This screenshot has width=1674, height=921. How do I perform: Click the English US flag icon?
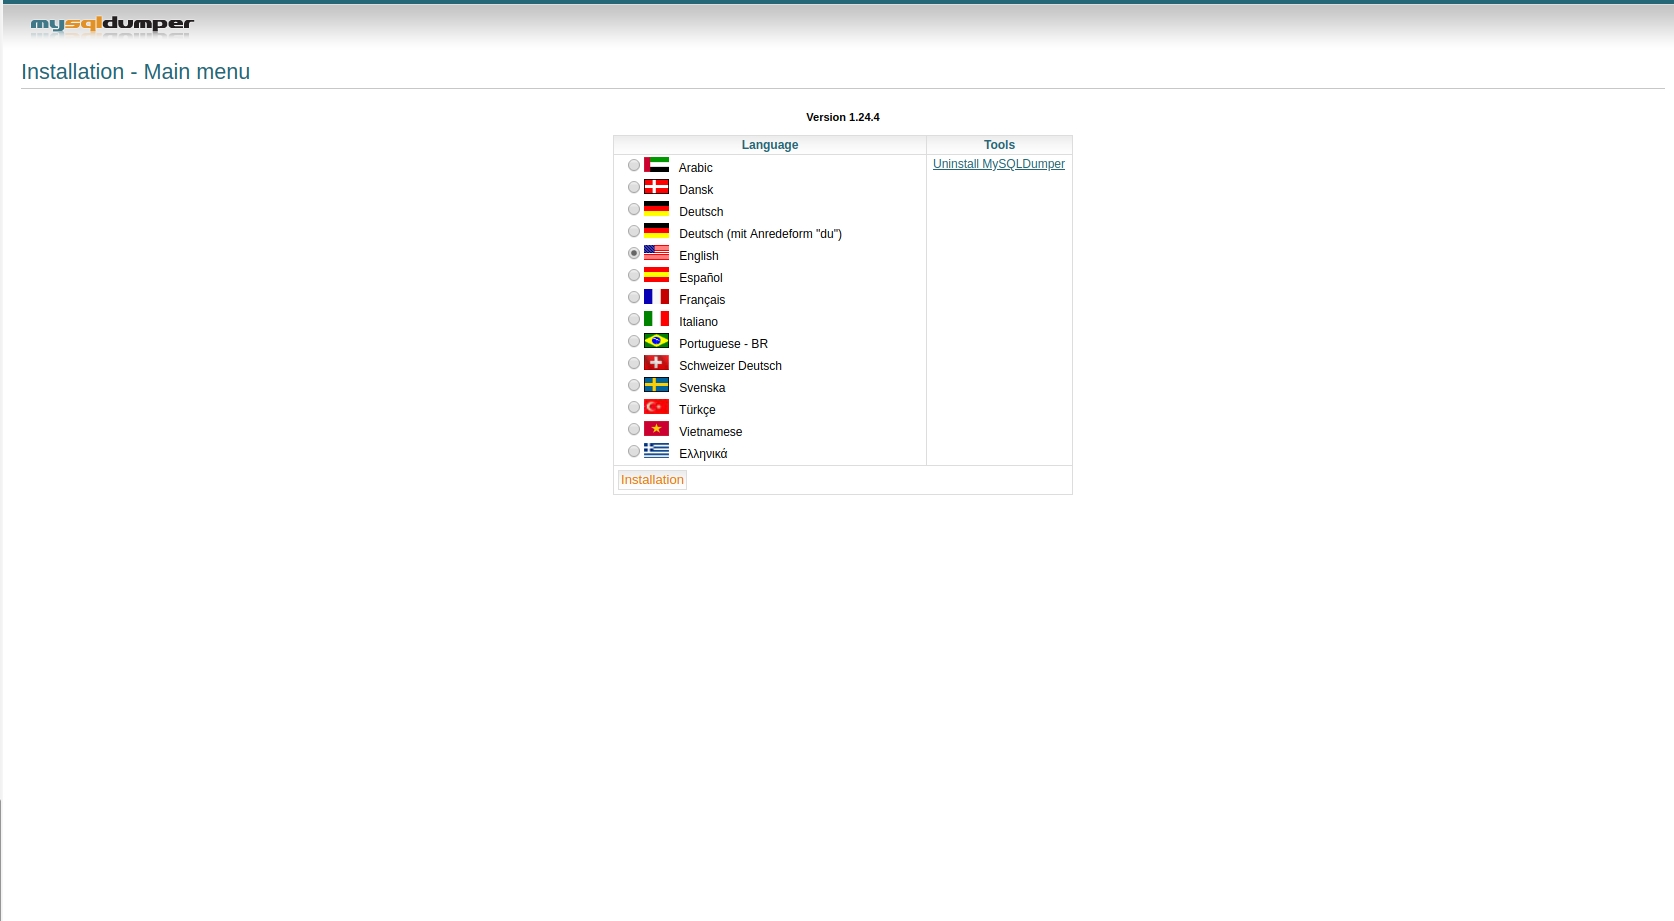click(x=656, y=253)
